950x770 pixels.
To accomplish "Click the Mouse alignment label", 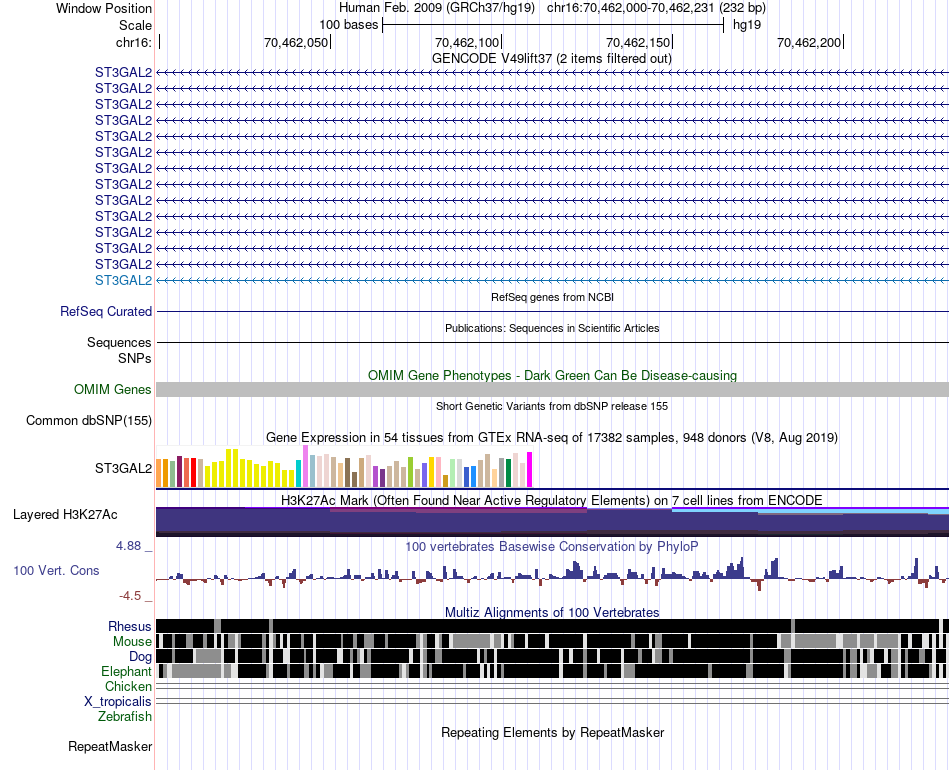I will [132, 642].
